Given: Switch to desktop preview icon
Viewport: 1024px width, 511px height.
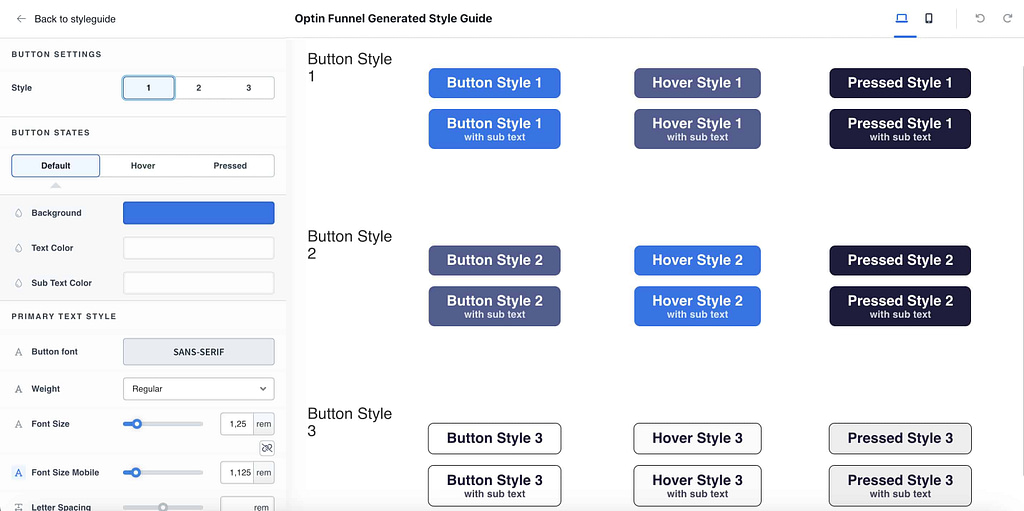Looking at the screenshot, I should [901, 18].
